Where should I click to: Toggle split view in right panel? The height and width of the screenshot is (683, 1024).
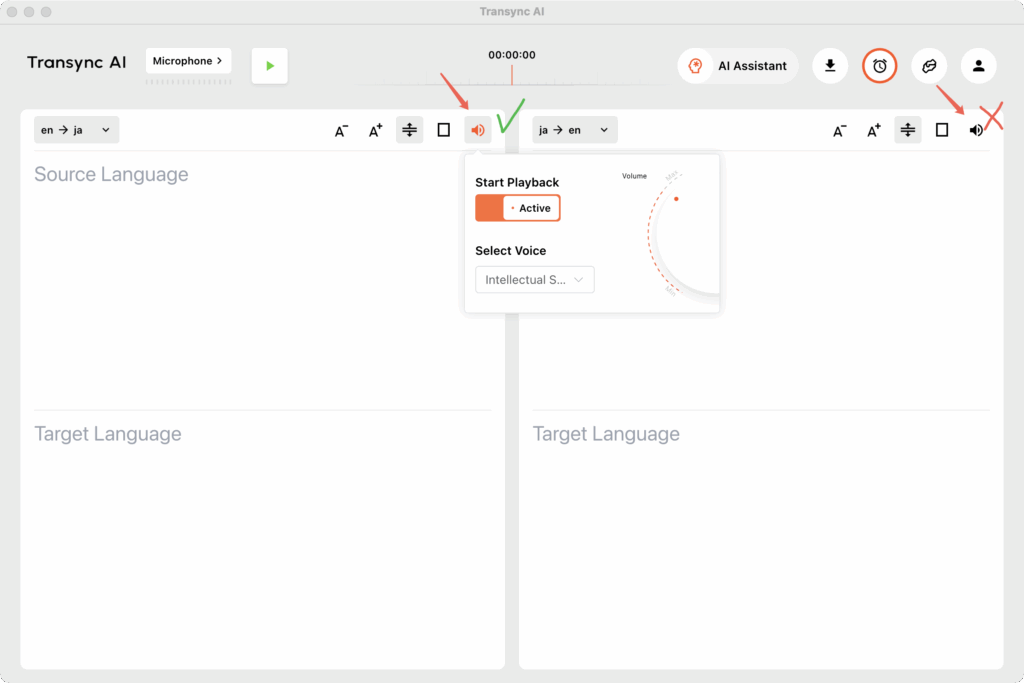[908, 130]
